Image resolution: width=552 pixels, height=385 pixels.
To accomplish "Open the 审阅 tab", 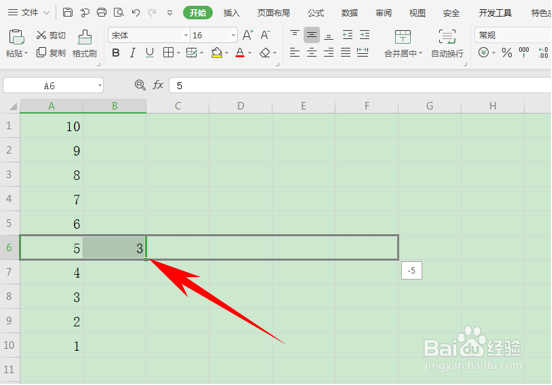I will (x=383, y=13).
